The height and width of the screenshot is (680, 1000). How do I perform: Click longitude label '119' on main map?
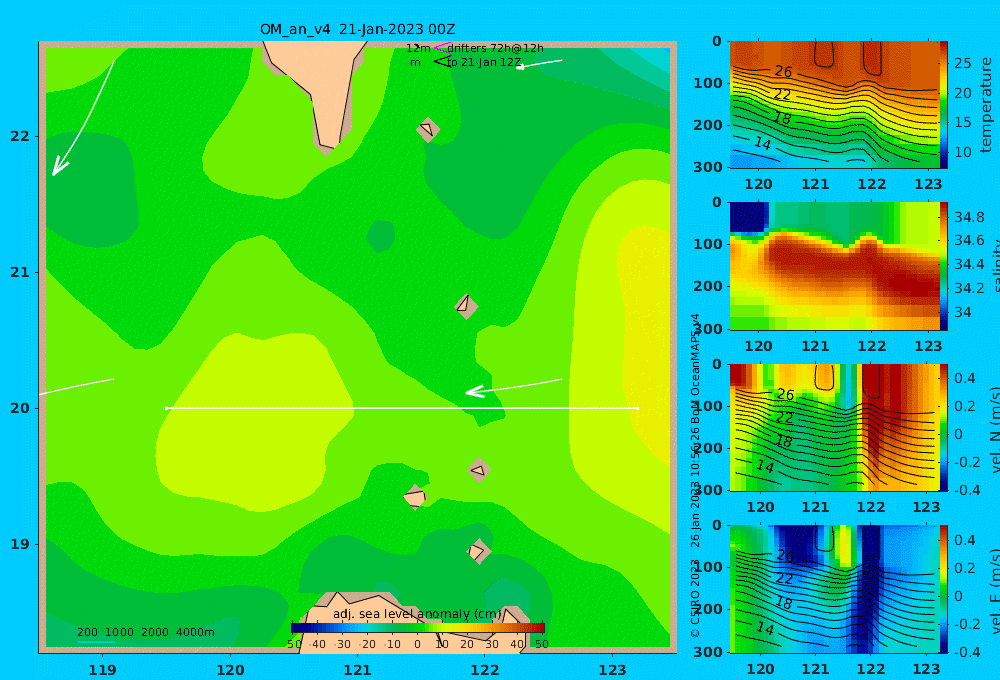(x=103, y=670)
